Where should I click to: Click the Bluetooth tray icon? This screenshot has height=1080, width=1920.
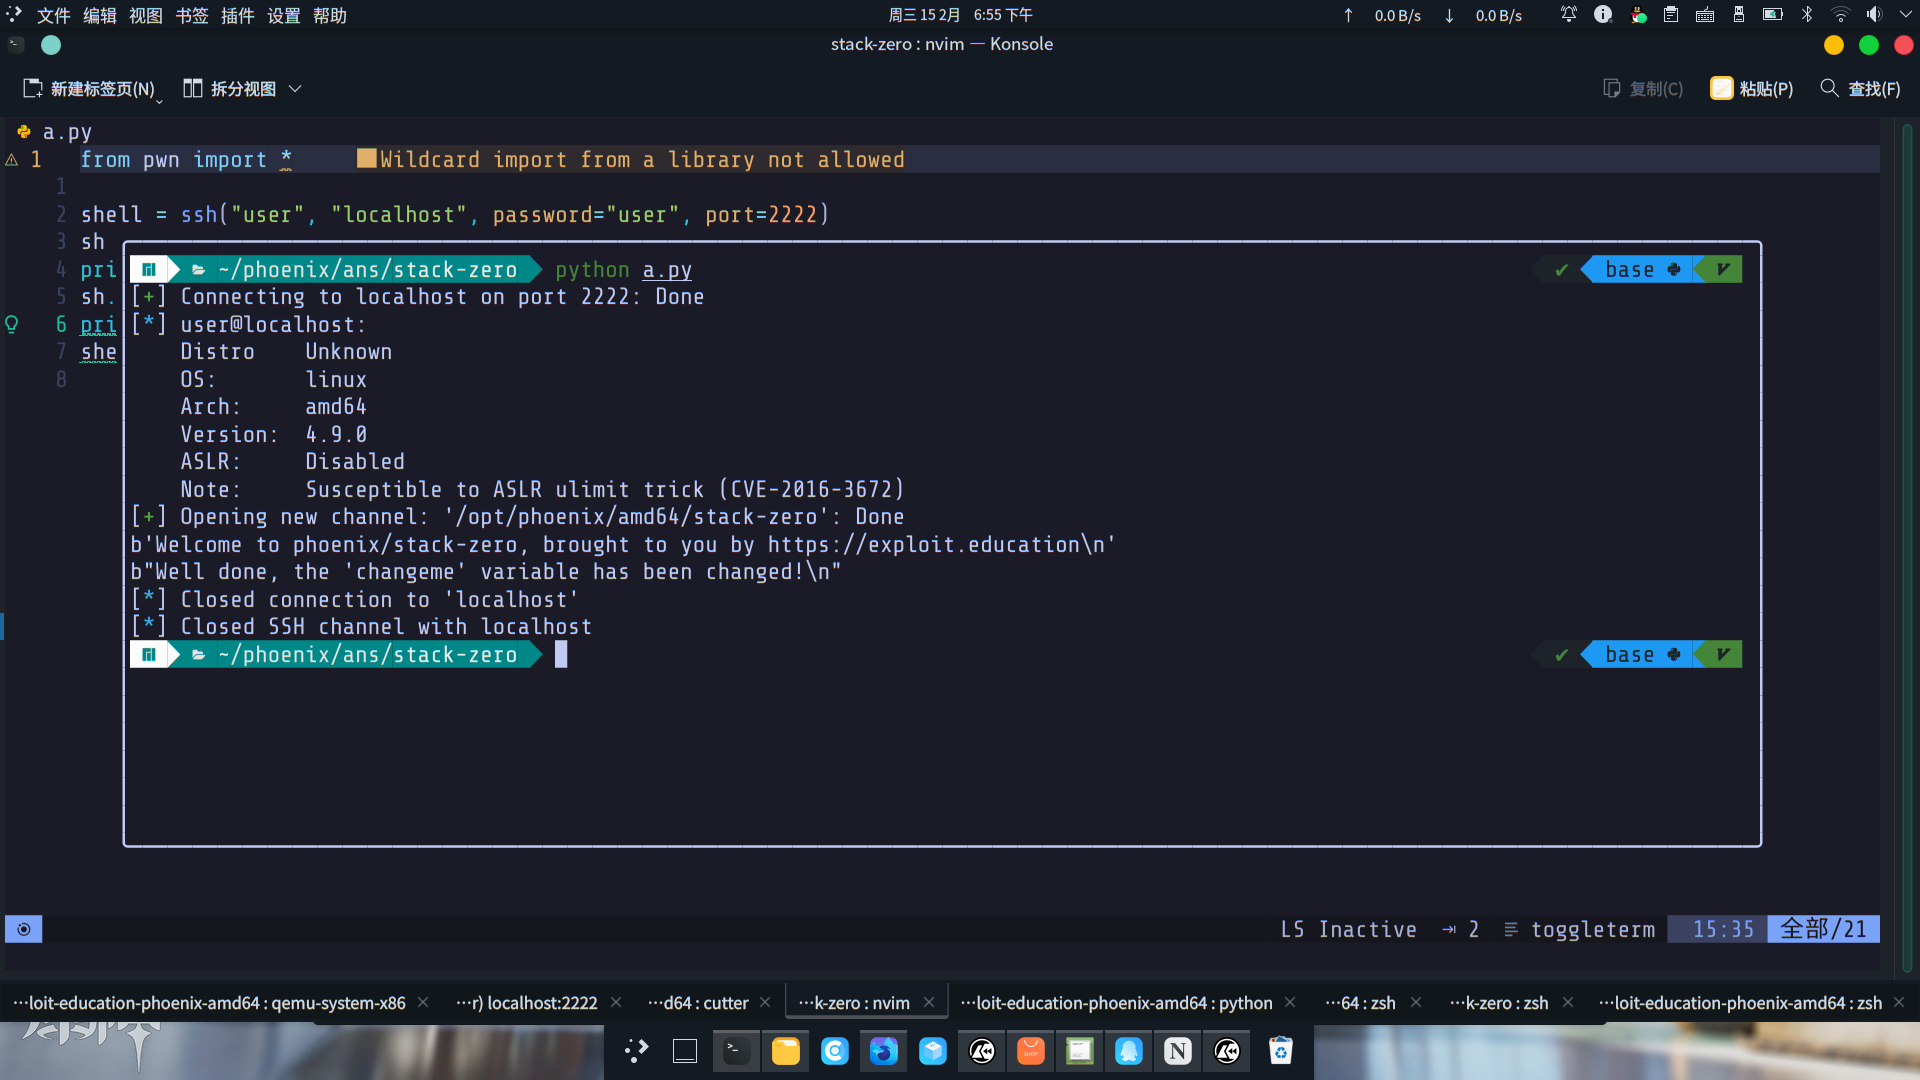coord(1807,14)
